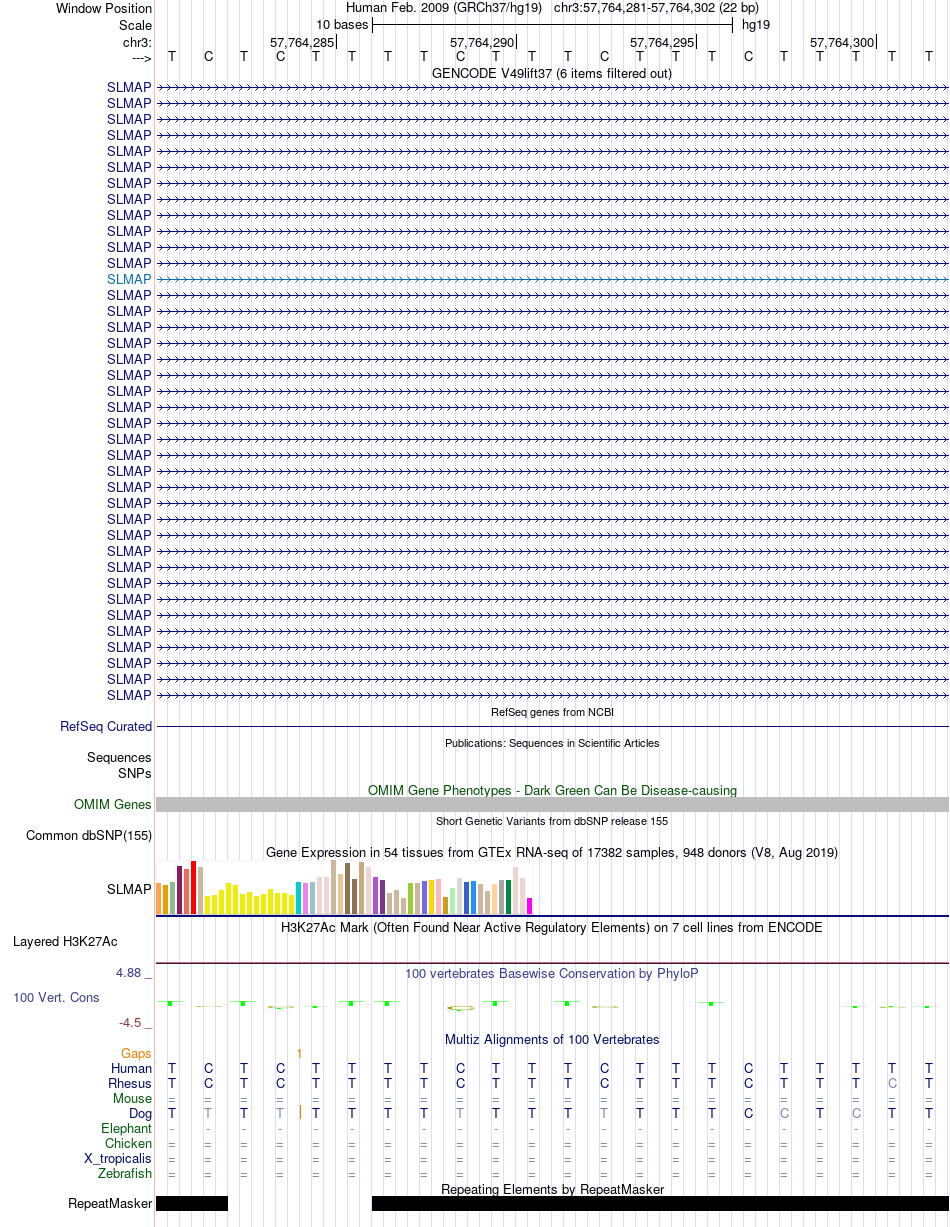This screenshot has width=950, height=1227.
Task: Click the '10 bases' scale bar text
Action: click(343, 25)
